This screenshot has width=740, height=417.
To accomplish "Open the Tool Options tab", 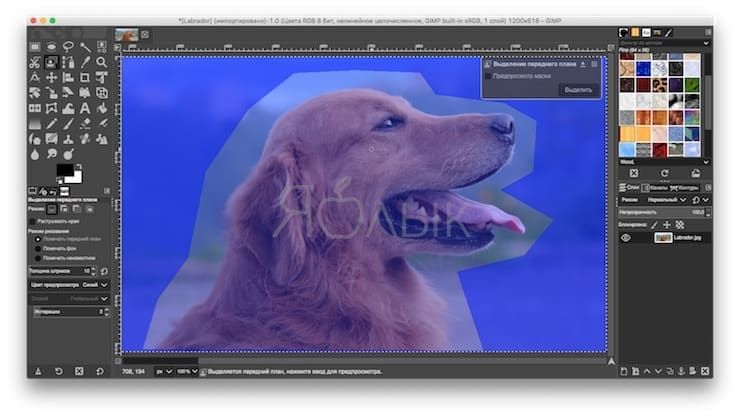I will click(x=33, y=191).
